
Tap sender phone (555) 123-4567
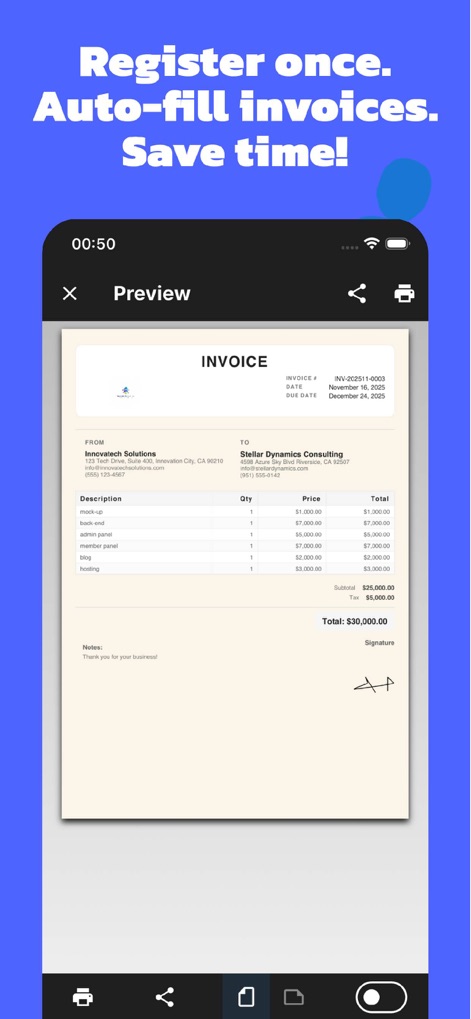105,475
